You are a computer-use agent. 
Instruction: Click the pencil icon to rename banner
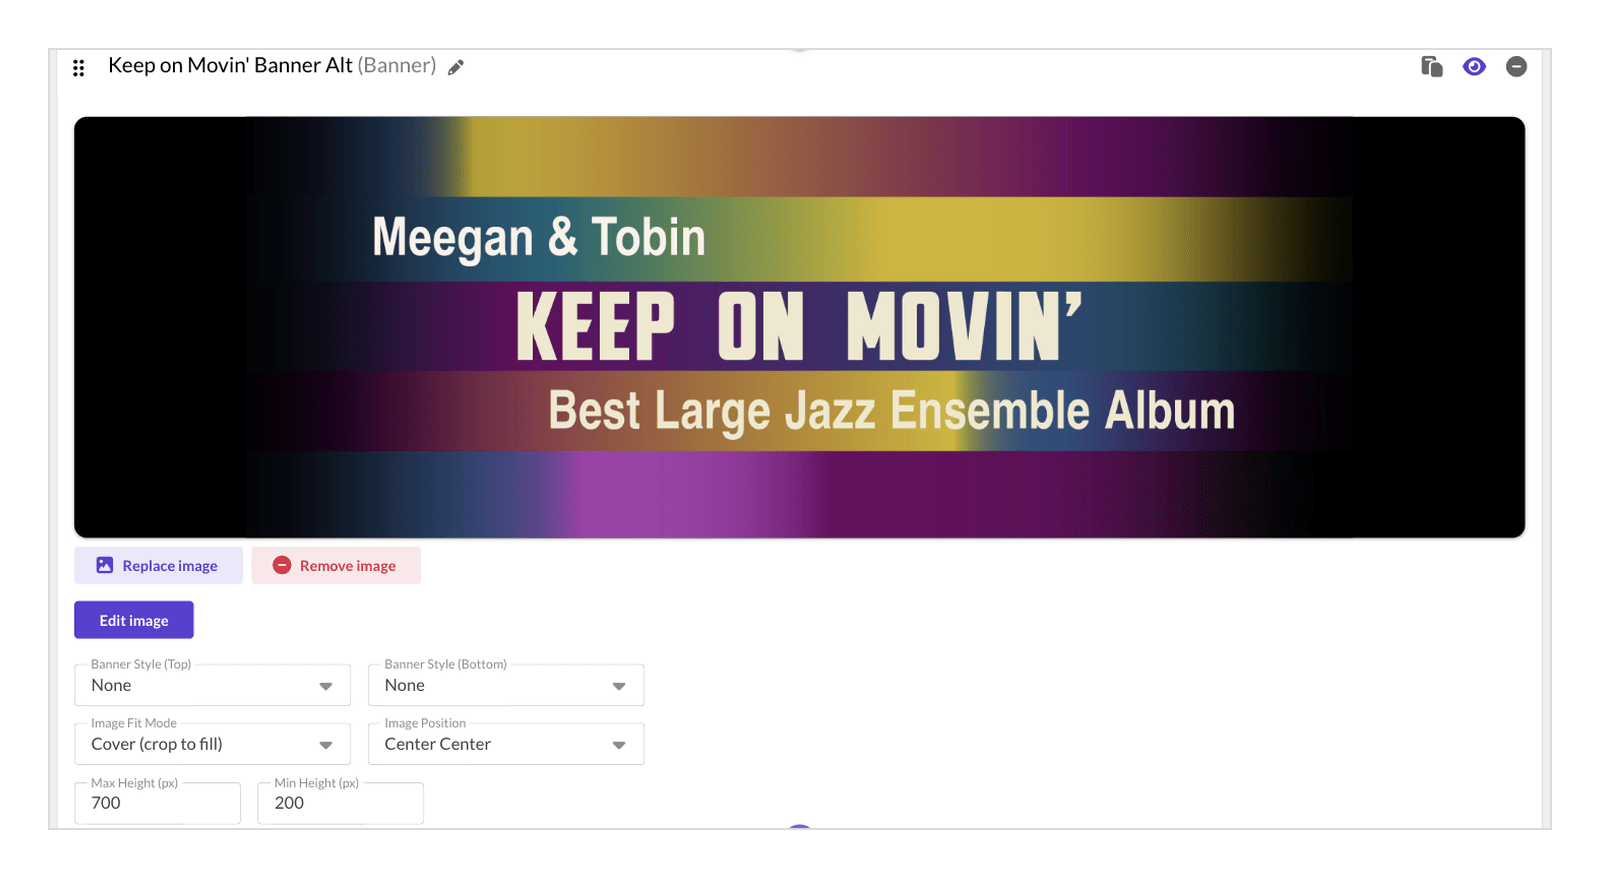[x=456, y=67]
